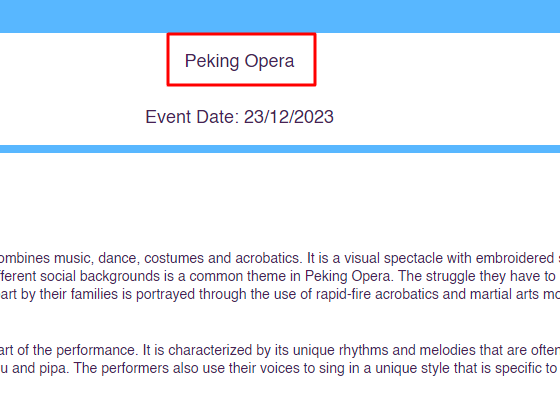Click the blue divider under the event date

tap(280, 149)
